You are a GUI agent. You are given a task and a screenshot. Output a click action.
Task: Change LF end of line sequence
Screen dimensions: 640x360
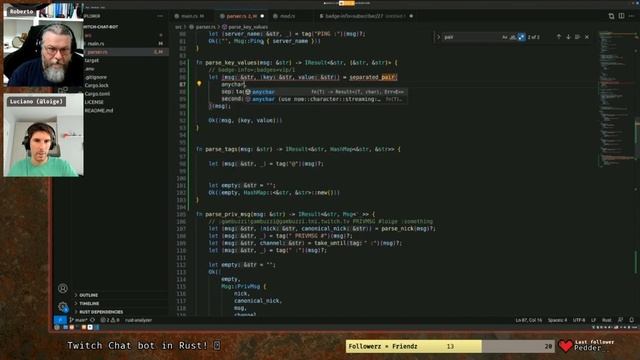(593, 320)
